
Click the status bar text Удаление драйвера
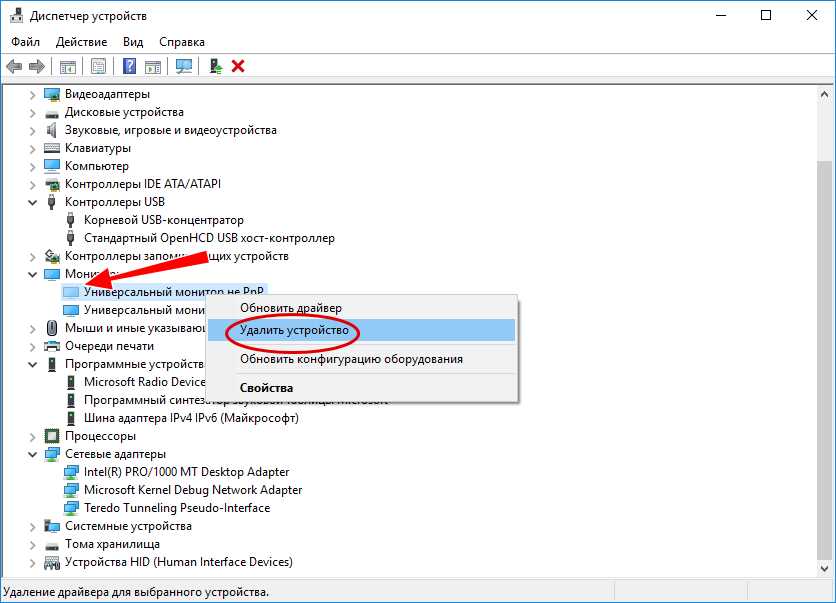pyautogui.click(x=136, y=592)
